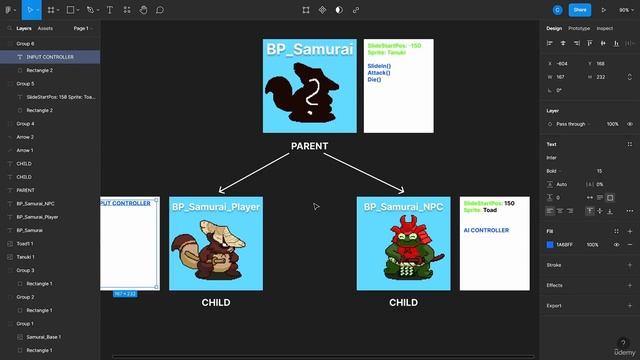Click the Share button
Image resolution: width=640 pixels, height=360 pixels.
(x=580, y=10)
